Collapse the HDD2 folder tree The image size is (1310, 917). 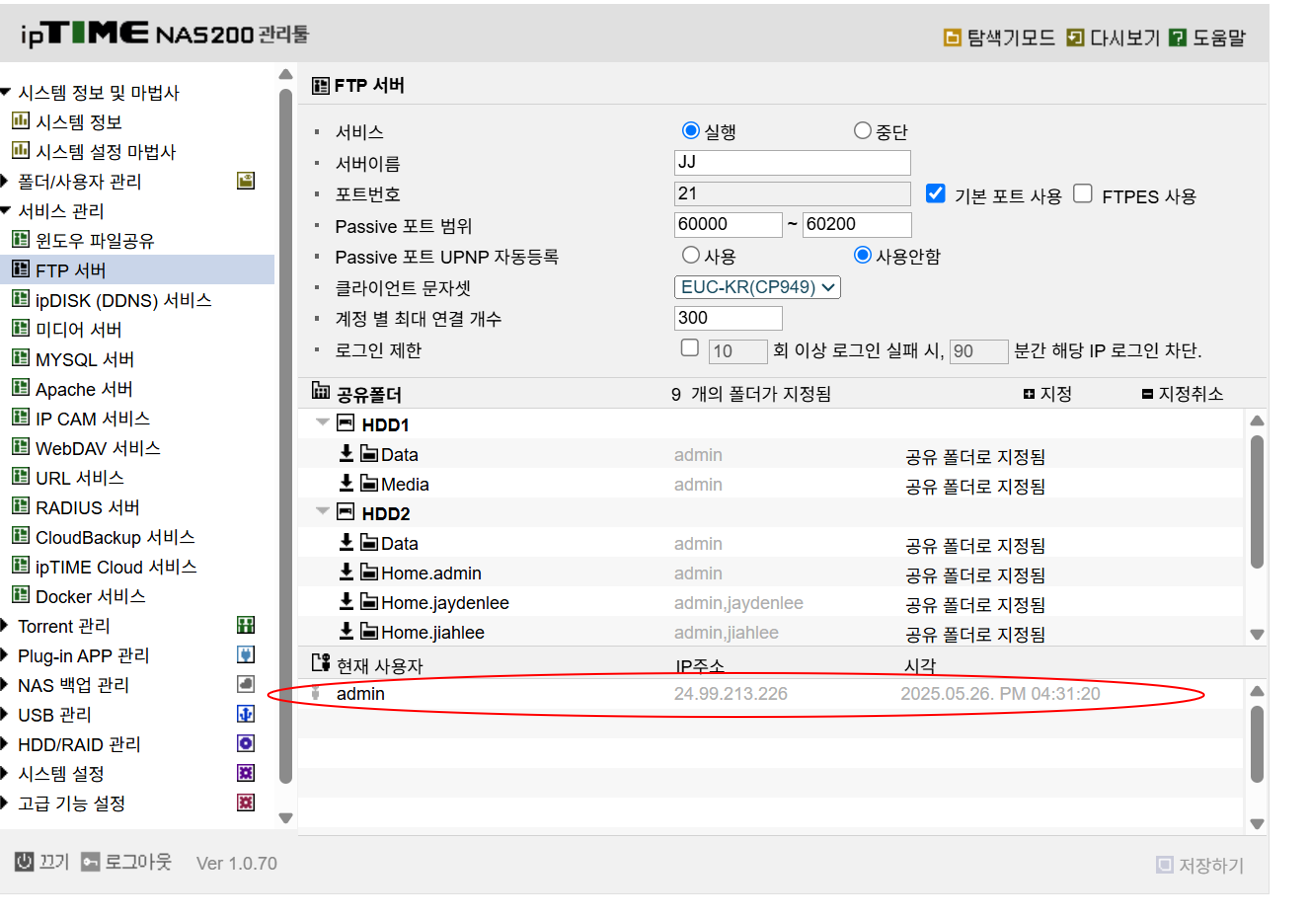322,513
